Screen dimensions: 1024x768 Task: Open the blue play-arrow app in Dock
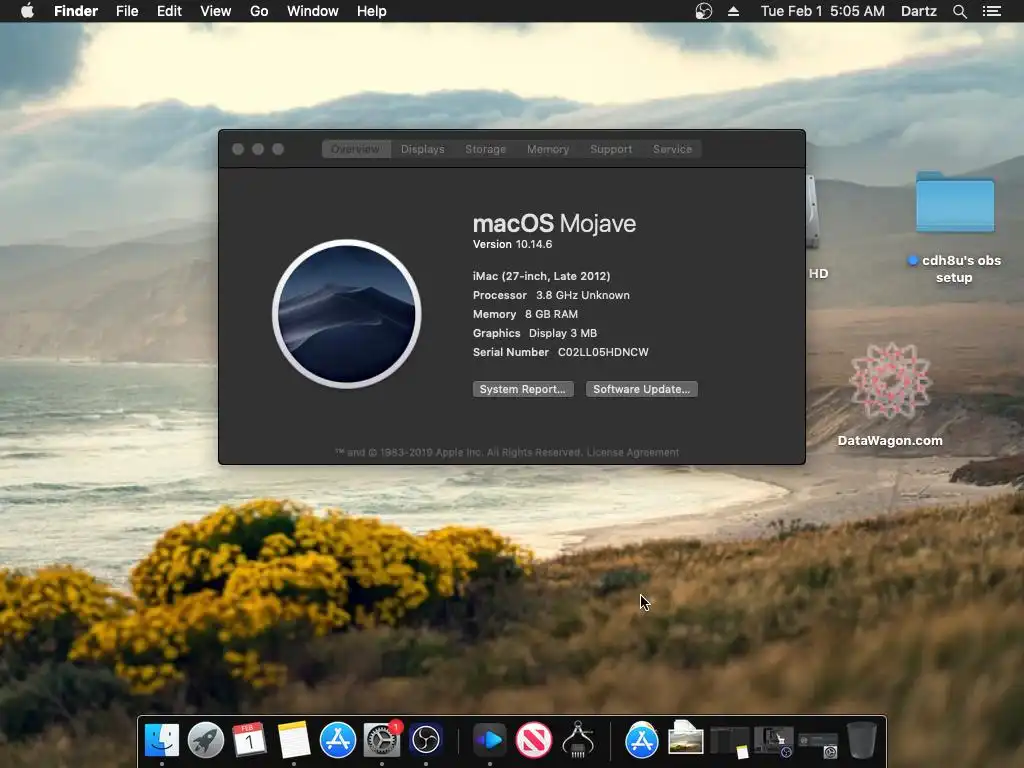tap(489, 740)
